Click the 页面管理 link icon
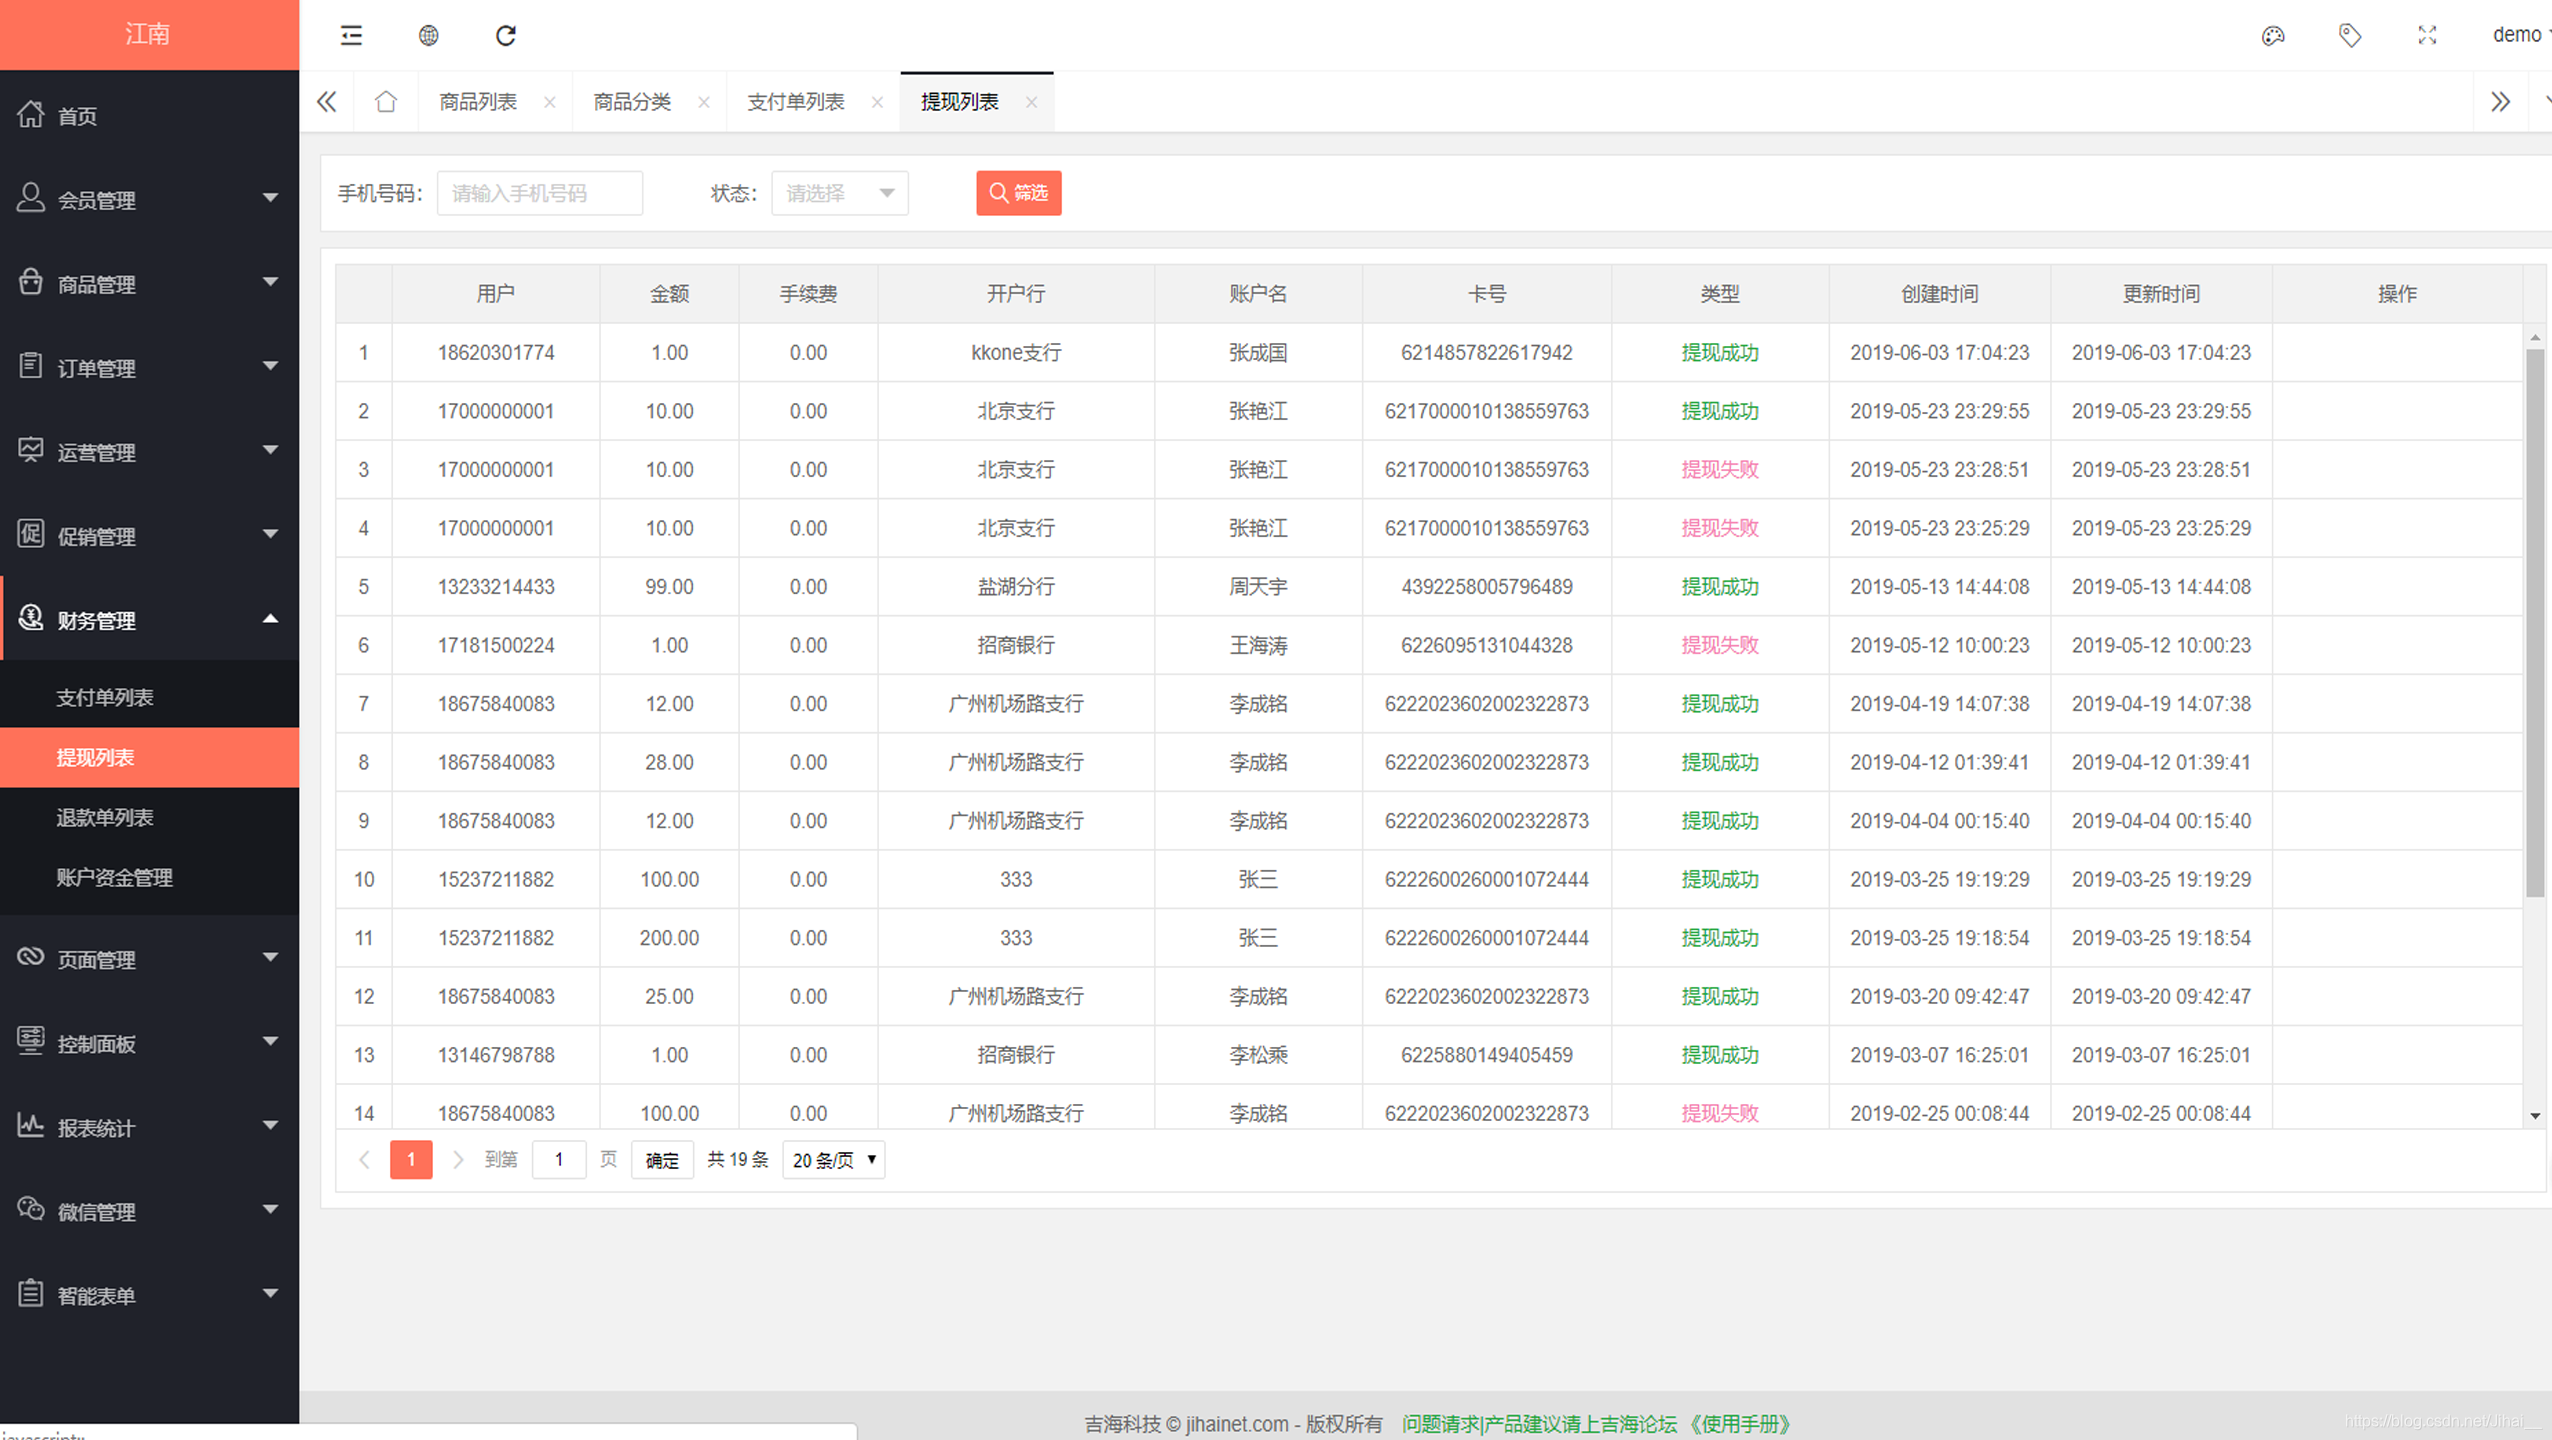 31,957
